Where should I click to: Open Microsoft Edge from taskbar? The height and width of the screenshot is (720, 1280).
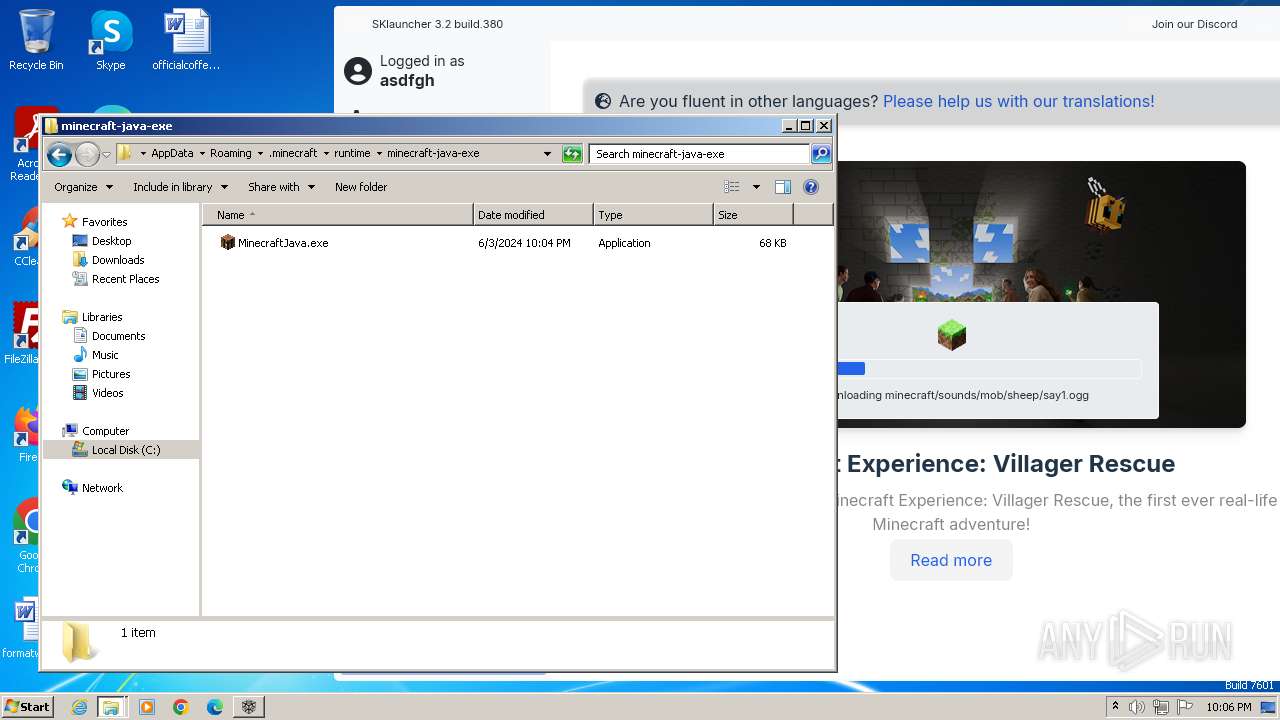coord(215,707)
